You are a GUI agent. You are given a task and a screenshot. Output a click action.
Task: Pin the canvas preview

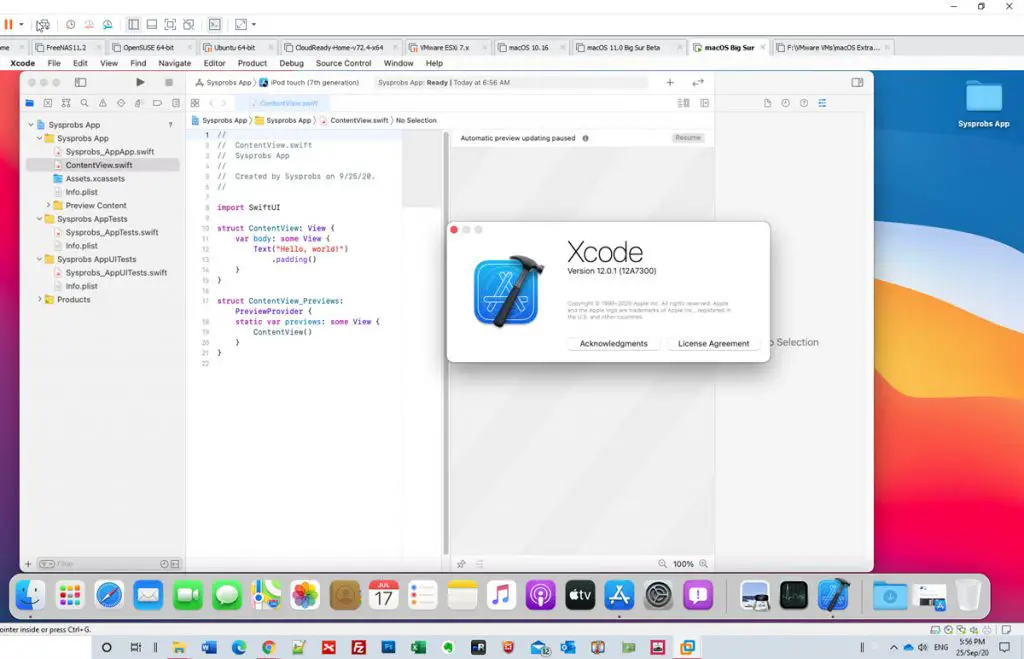461,564
